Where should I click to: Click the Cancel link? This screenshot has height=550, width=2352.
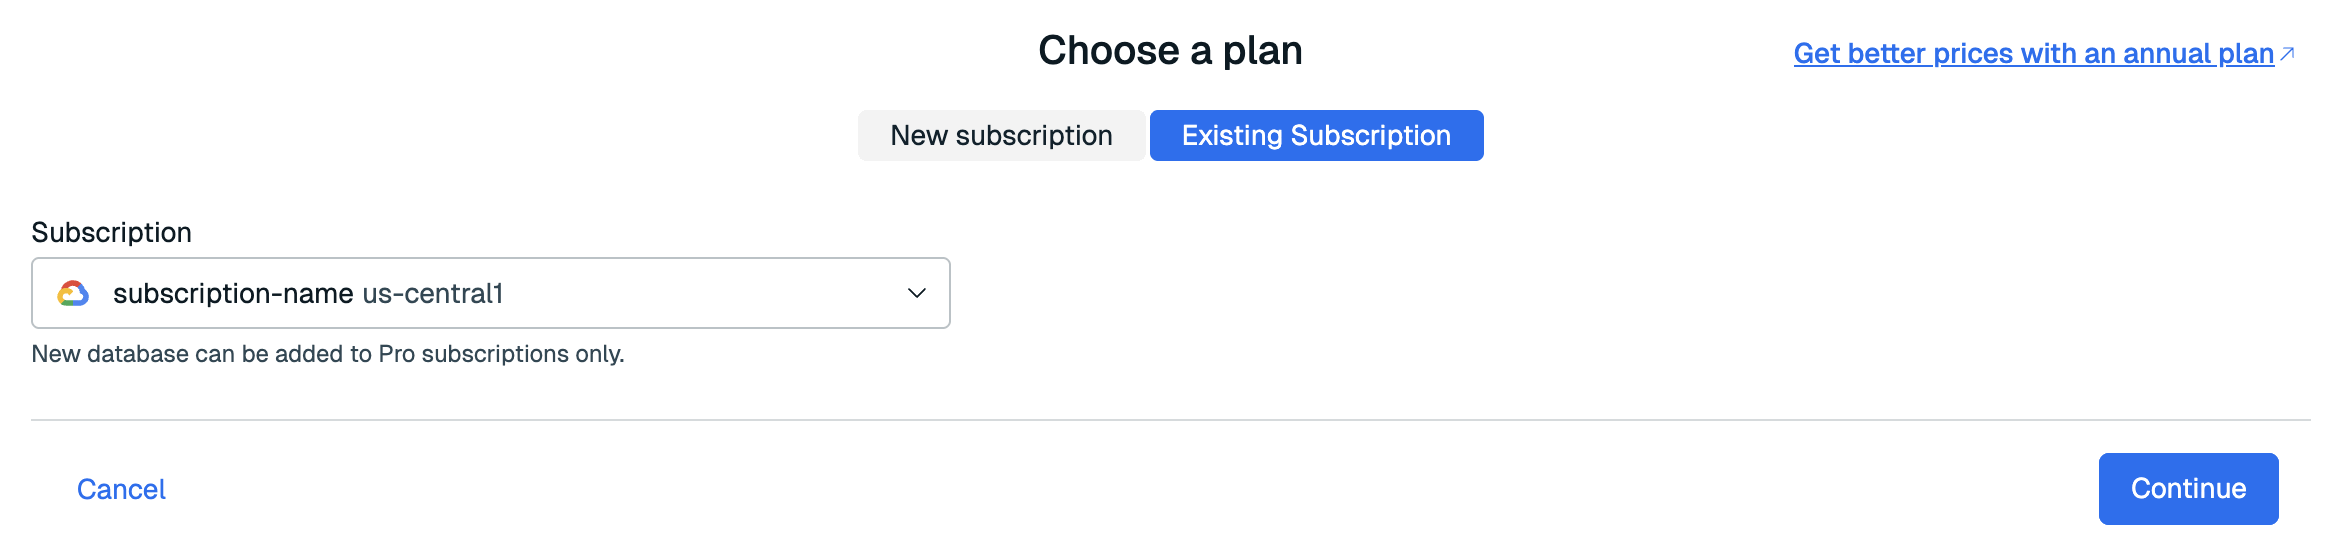(x=121, y=489)
